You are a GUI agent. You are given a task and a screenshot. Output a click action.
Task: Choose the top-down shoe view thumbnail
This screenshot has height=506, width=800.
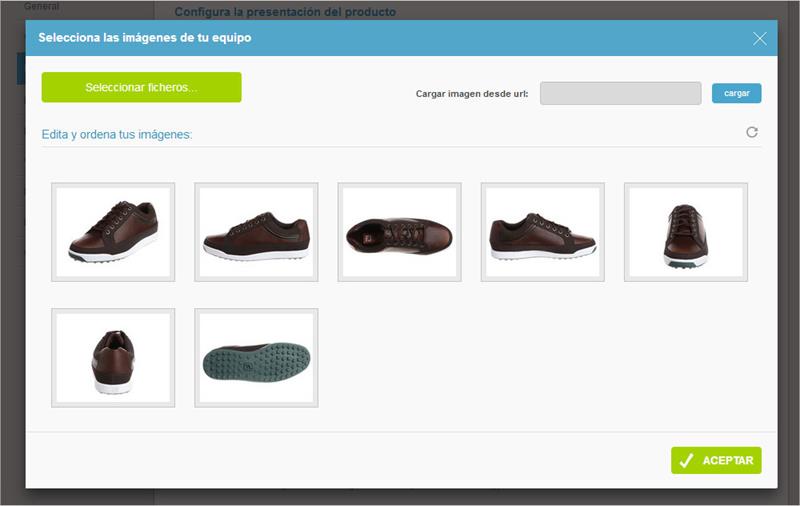pyautogui.click(x=399, y=232)
